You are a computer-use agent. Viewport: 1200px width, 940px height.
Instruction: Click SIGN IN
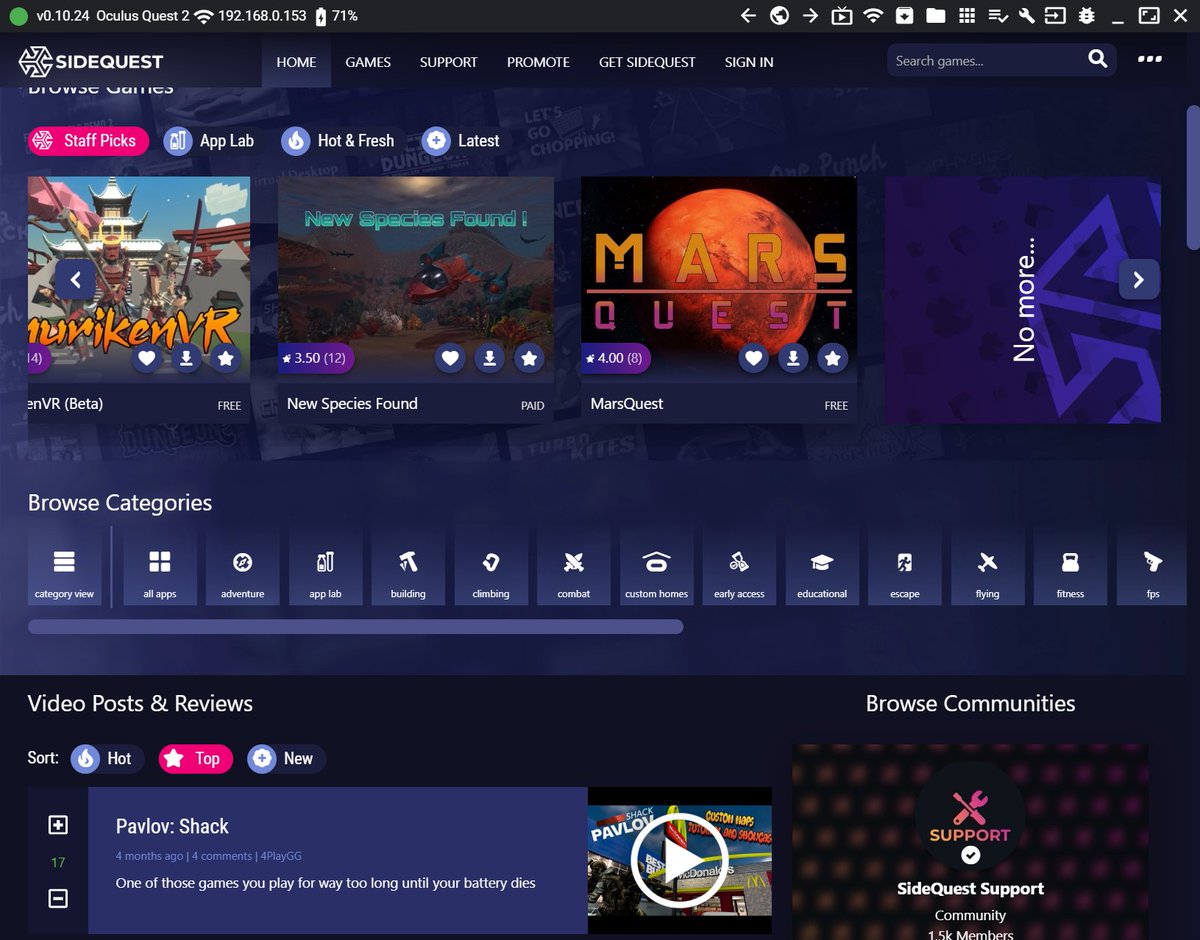[749, 62]
